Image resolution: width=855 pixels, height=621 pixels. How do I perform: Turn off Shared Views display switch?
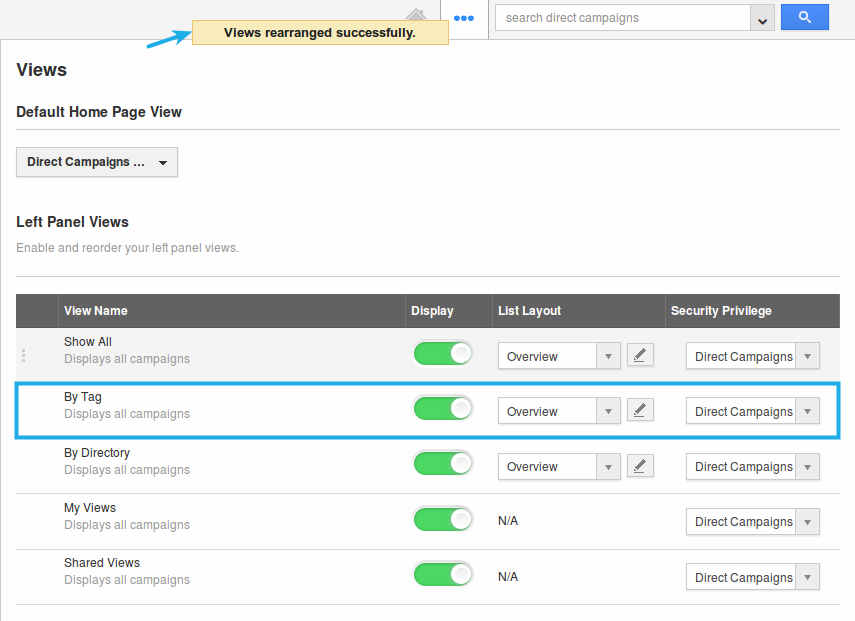point(443,574)
